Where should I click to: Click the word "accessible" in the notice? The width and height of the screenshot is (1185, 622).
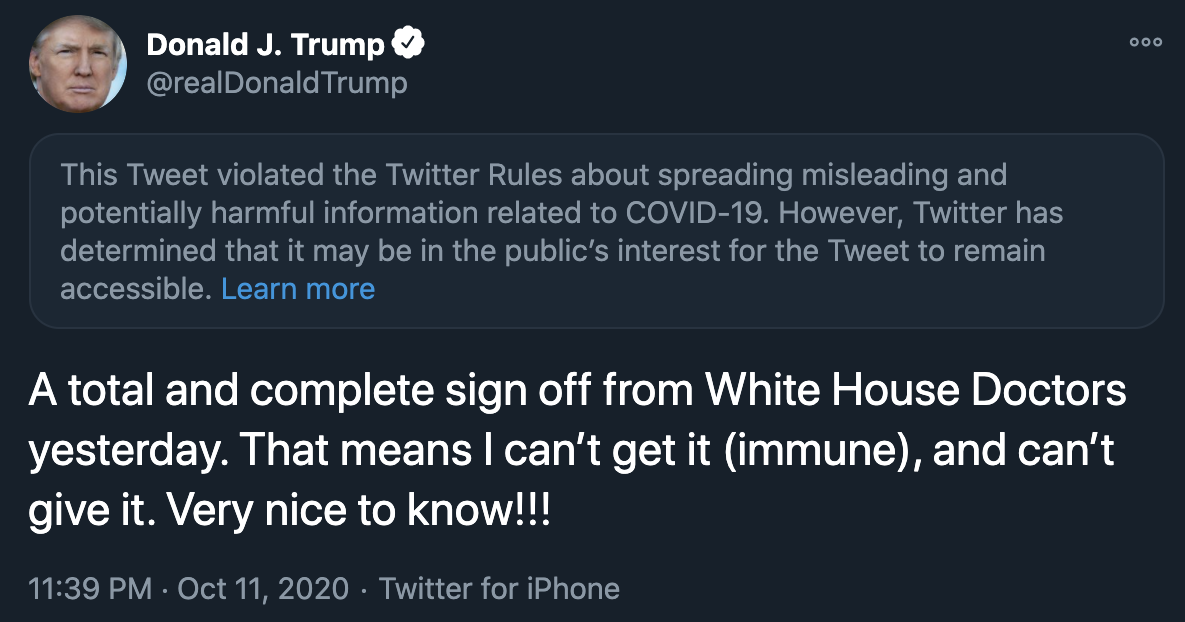(x=134, y=289)
